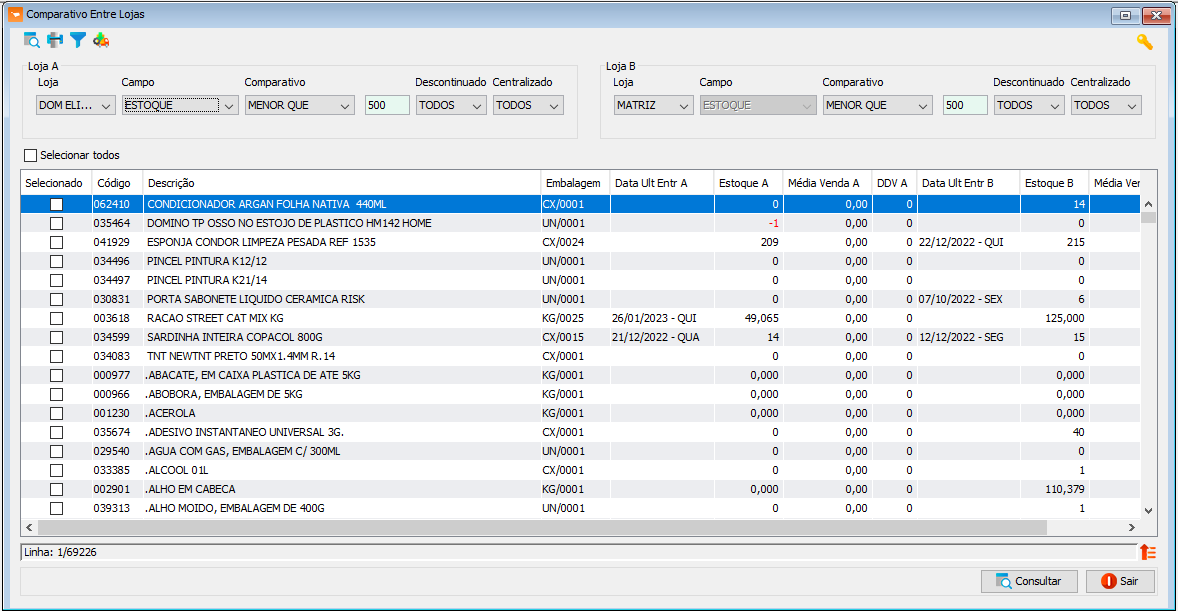Open Loja B Descontinuado dropdown
The width and height of the screenshot is (1178, 613).
(1028, 105)
